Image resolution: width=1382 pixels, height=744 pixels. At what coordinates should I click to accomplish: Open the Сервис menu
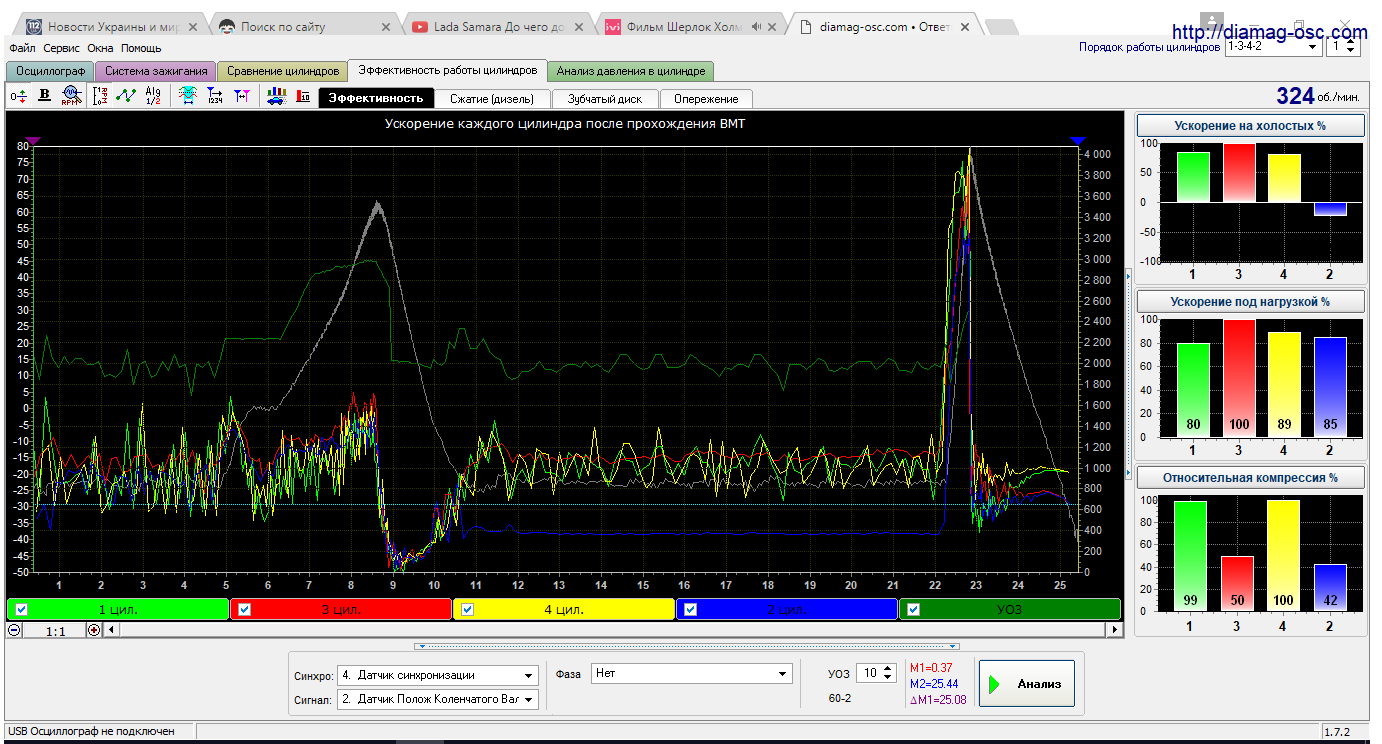pos(62,47)
